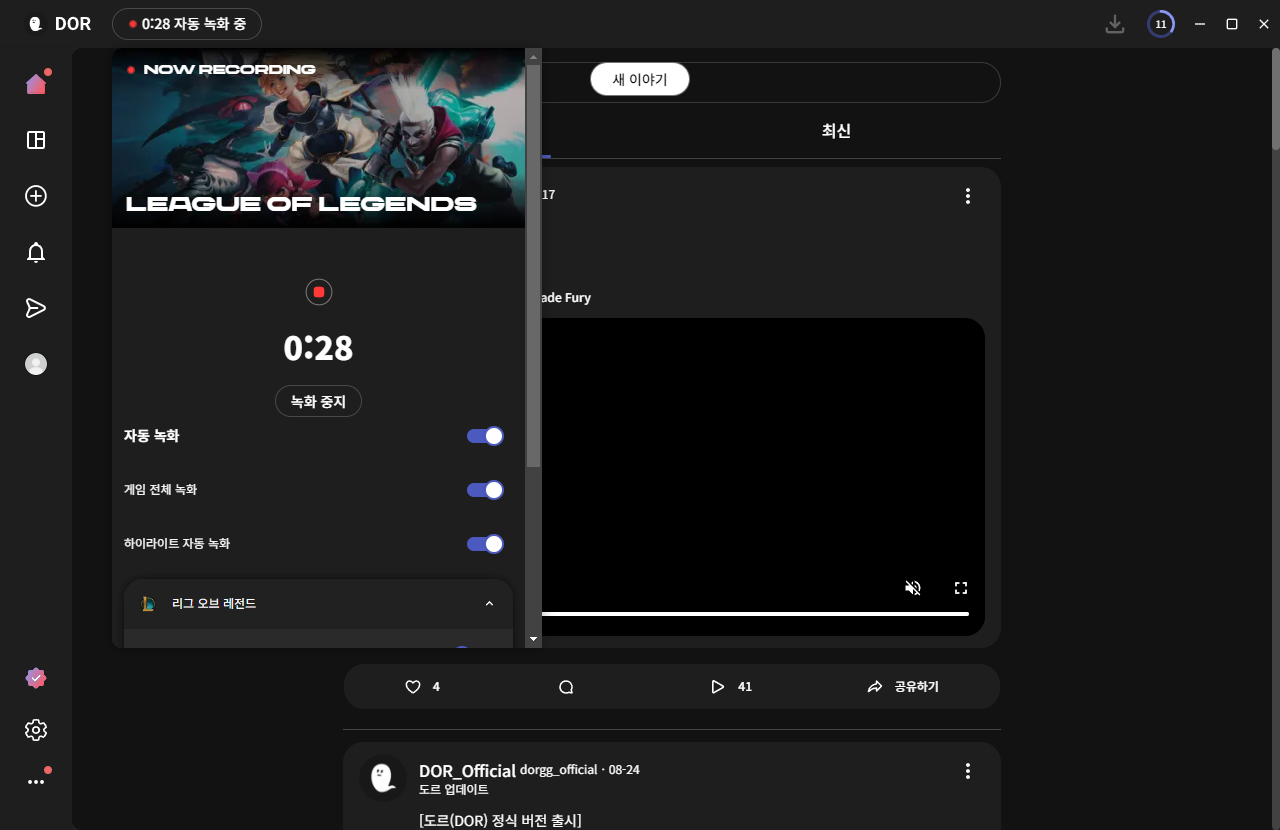Unmute the video via speaker icon

[913, 588]
